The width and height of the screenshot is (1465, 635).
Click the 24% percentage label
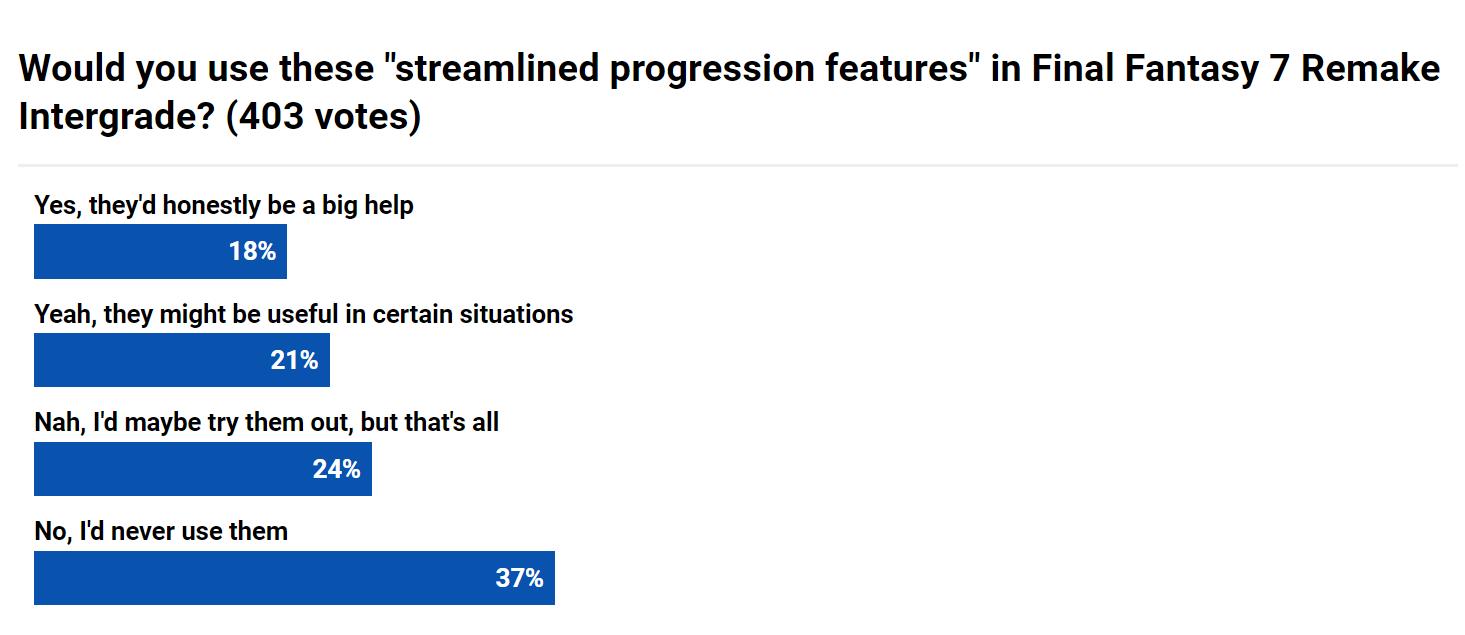(x=336, y=469)
